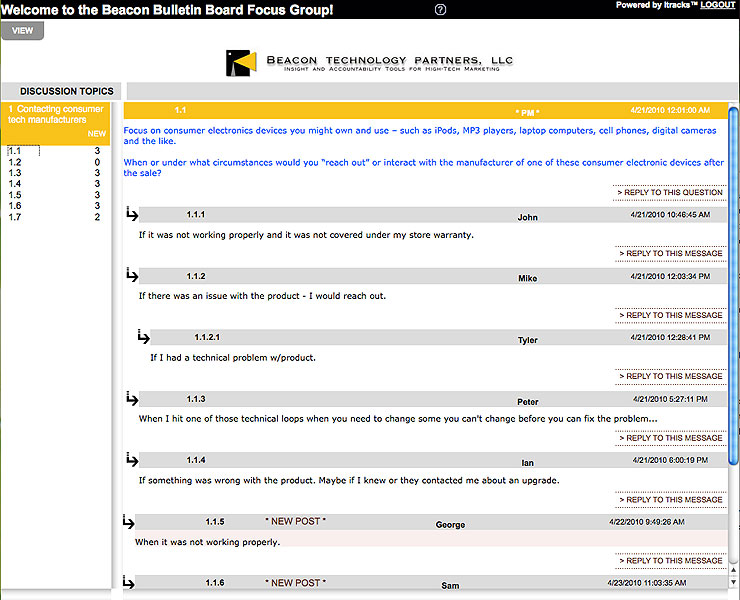Click reply count 0 for subtopic 1.2
740x600 pixels.
[x=97, y=162]
